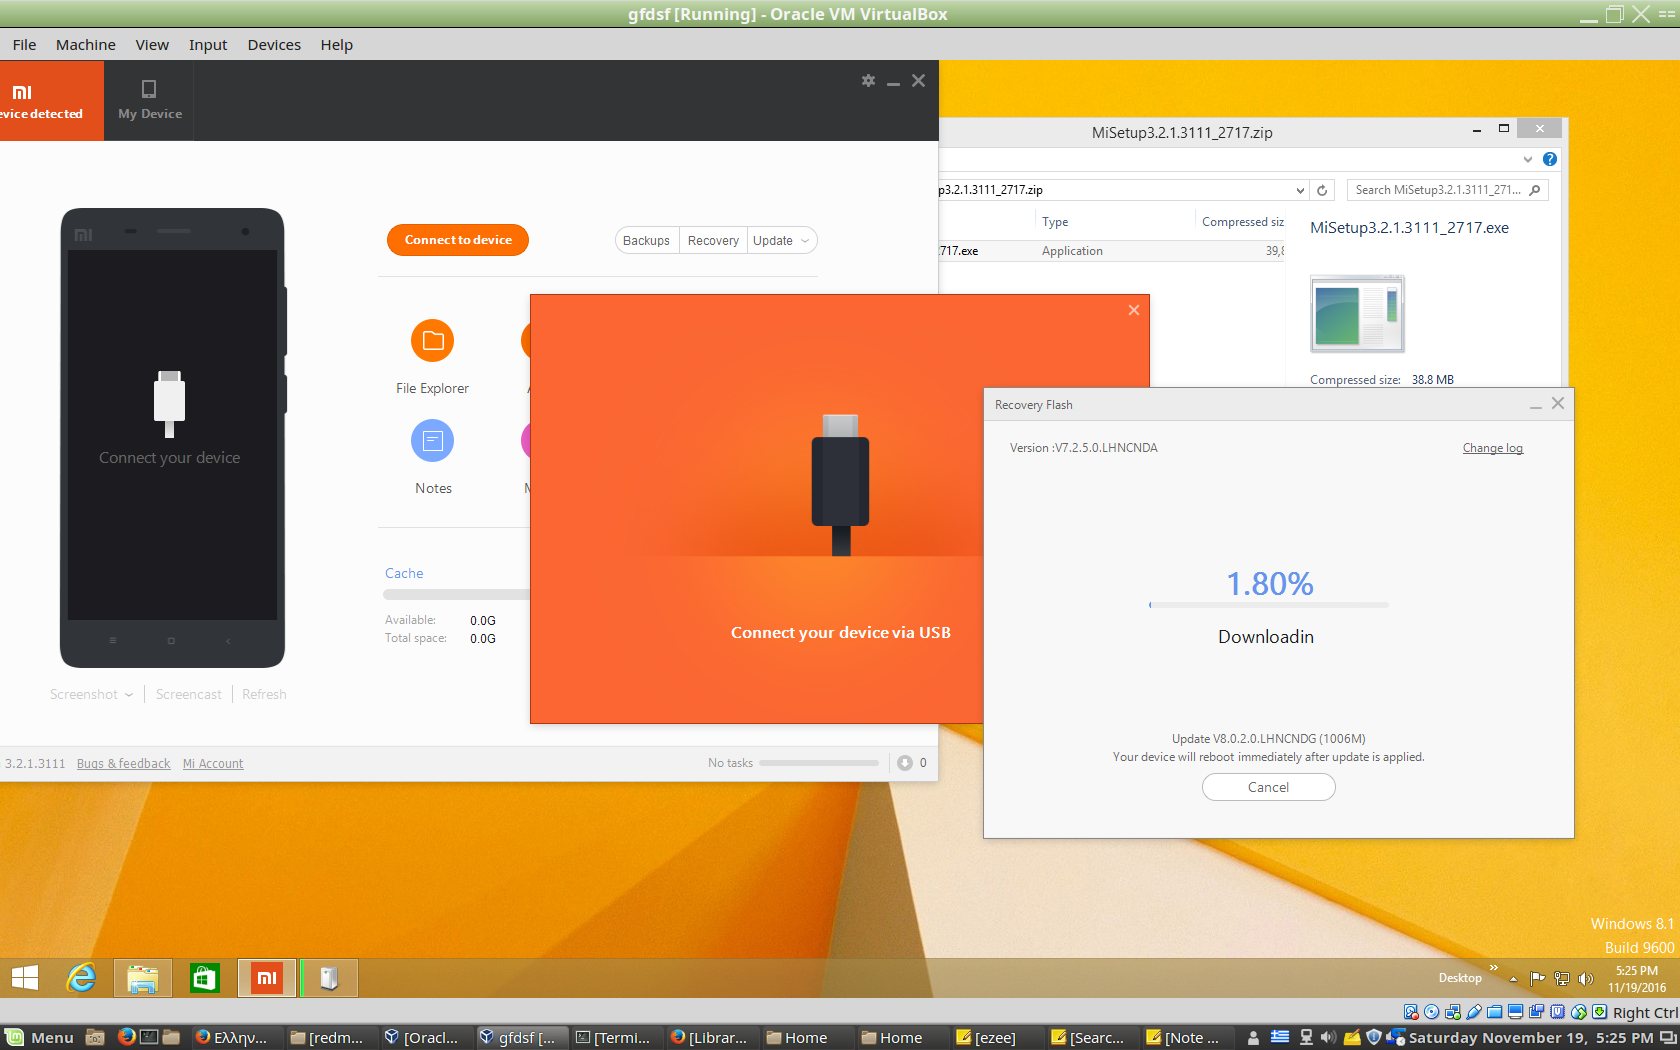
Task: Sort by the Compressed size column header
Action: (x=1242, y=222)
